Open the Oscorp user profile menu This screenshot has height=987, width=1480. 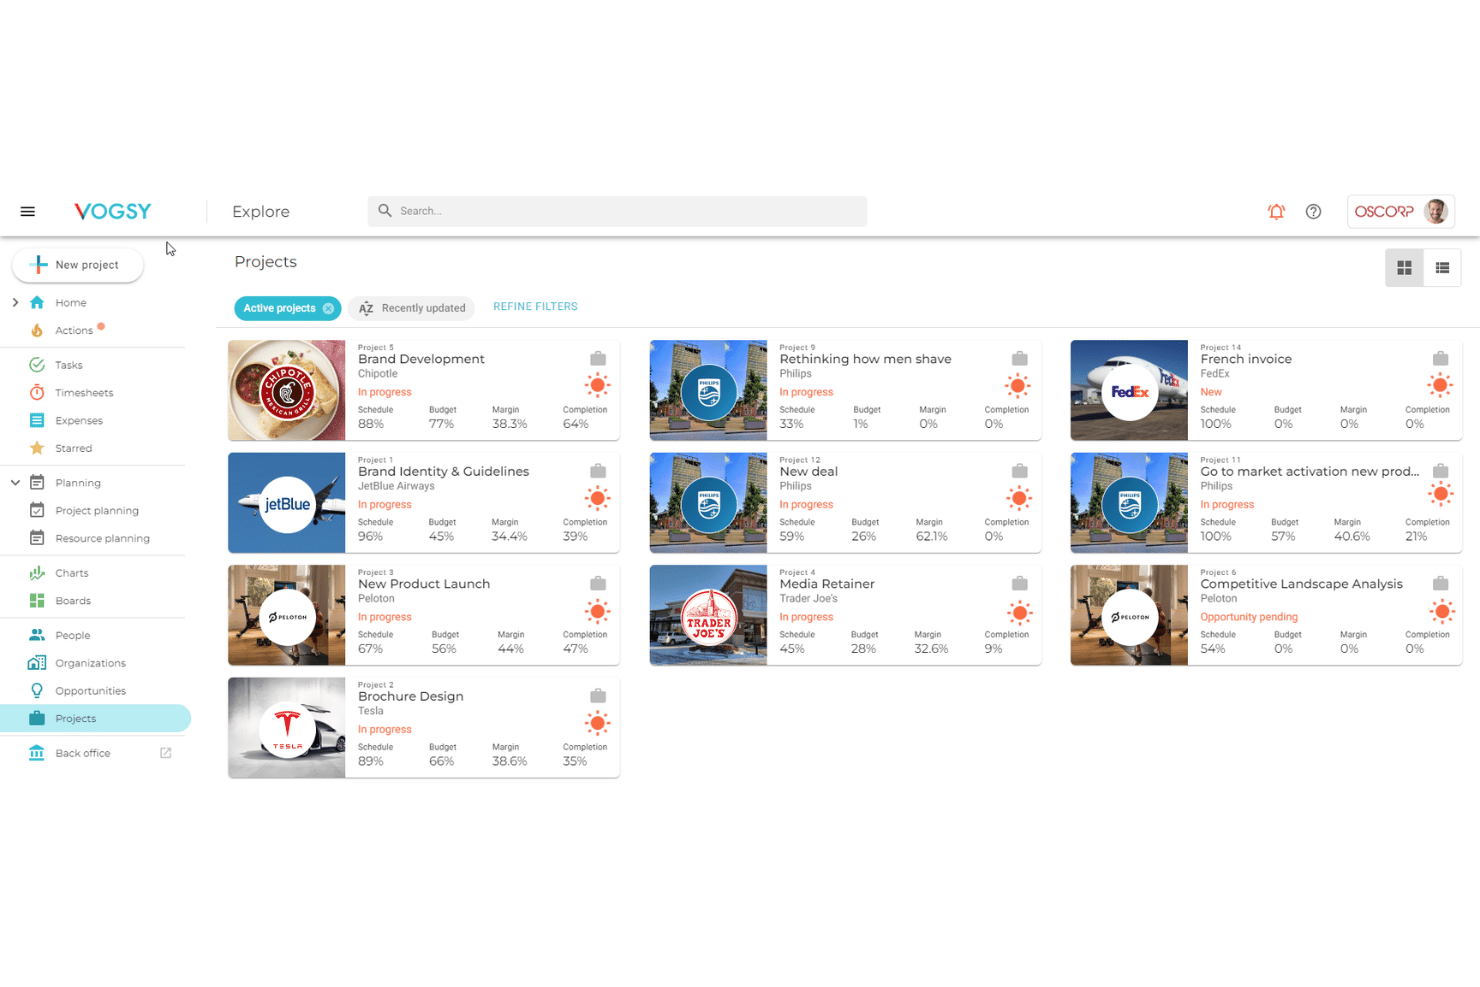[x=1400, y=212]
